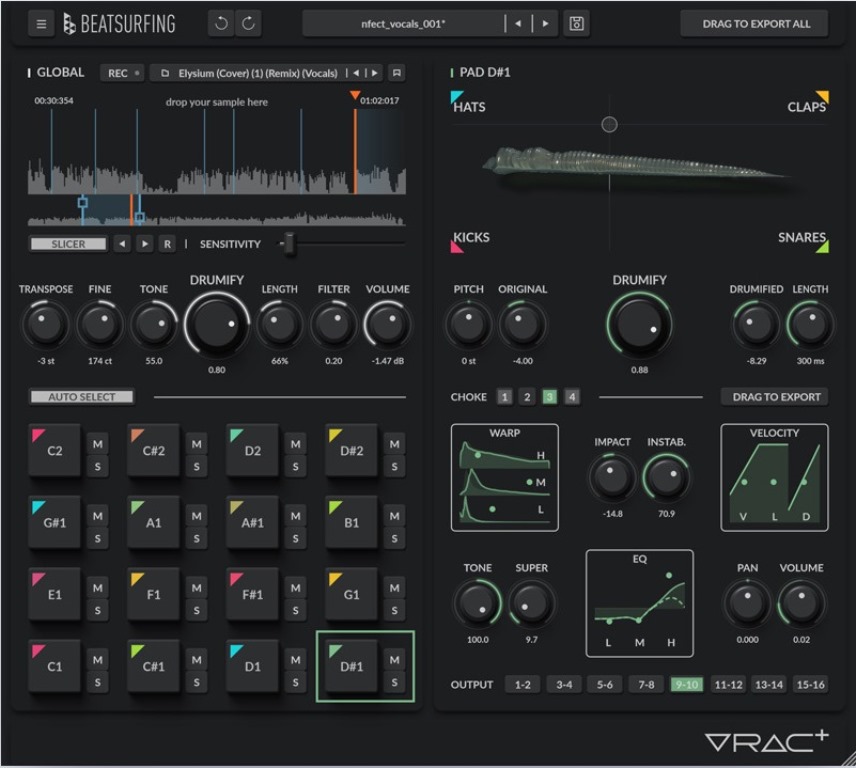Click DRAG TO EXPORT ALL button
This screenshot has height=768, width=856.
click(756, 24)
